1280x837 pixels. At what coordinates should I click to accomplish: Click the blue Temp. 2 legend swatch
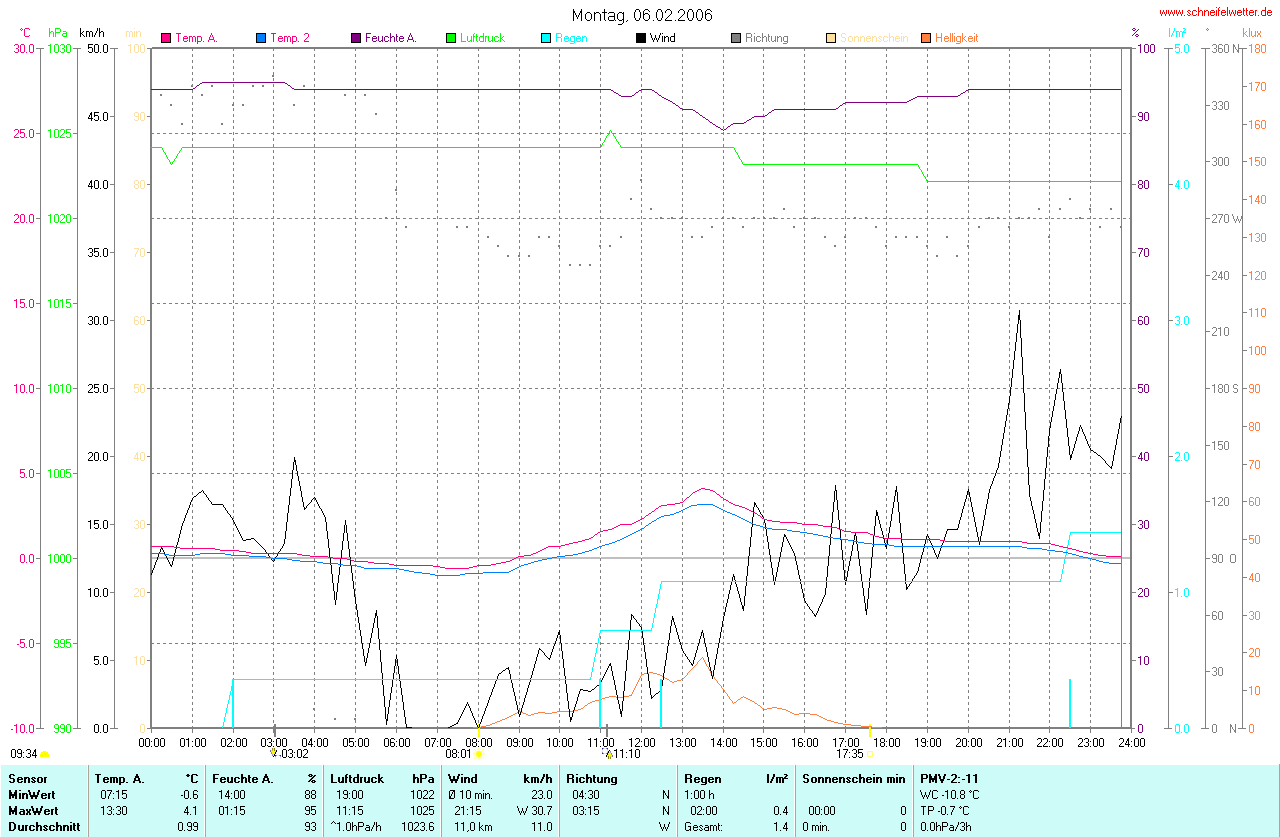tap(261, 38)
